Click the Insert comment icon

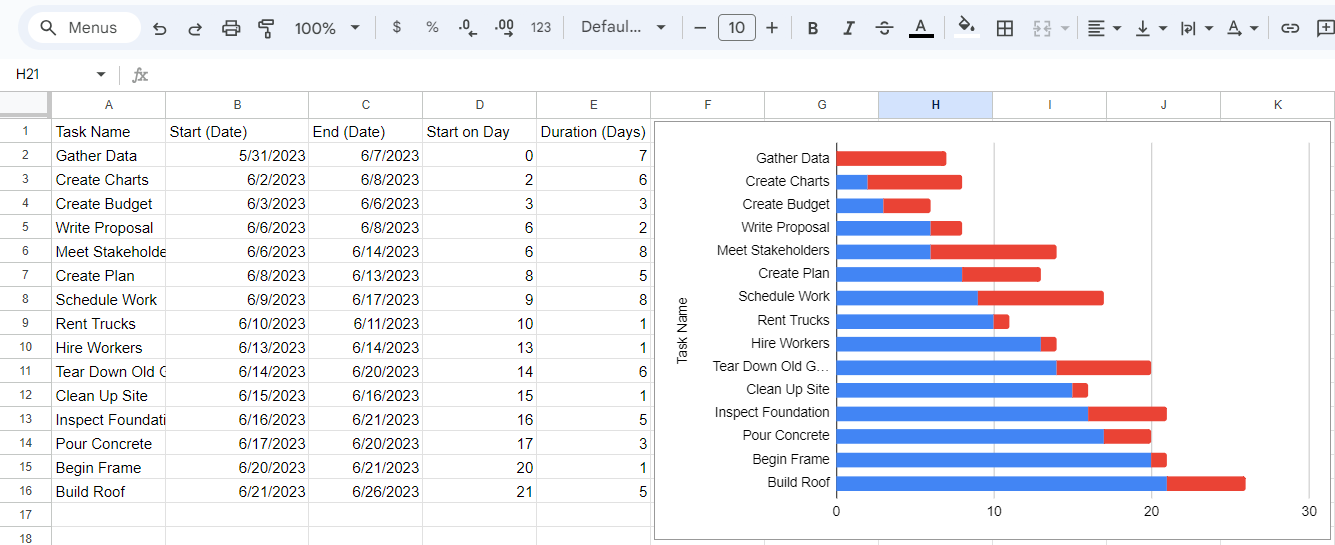click(1325, 28)
